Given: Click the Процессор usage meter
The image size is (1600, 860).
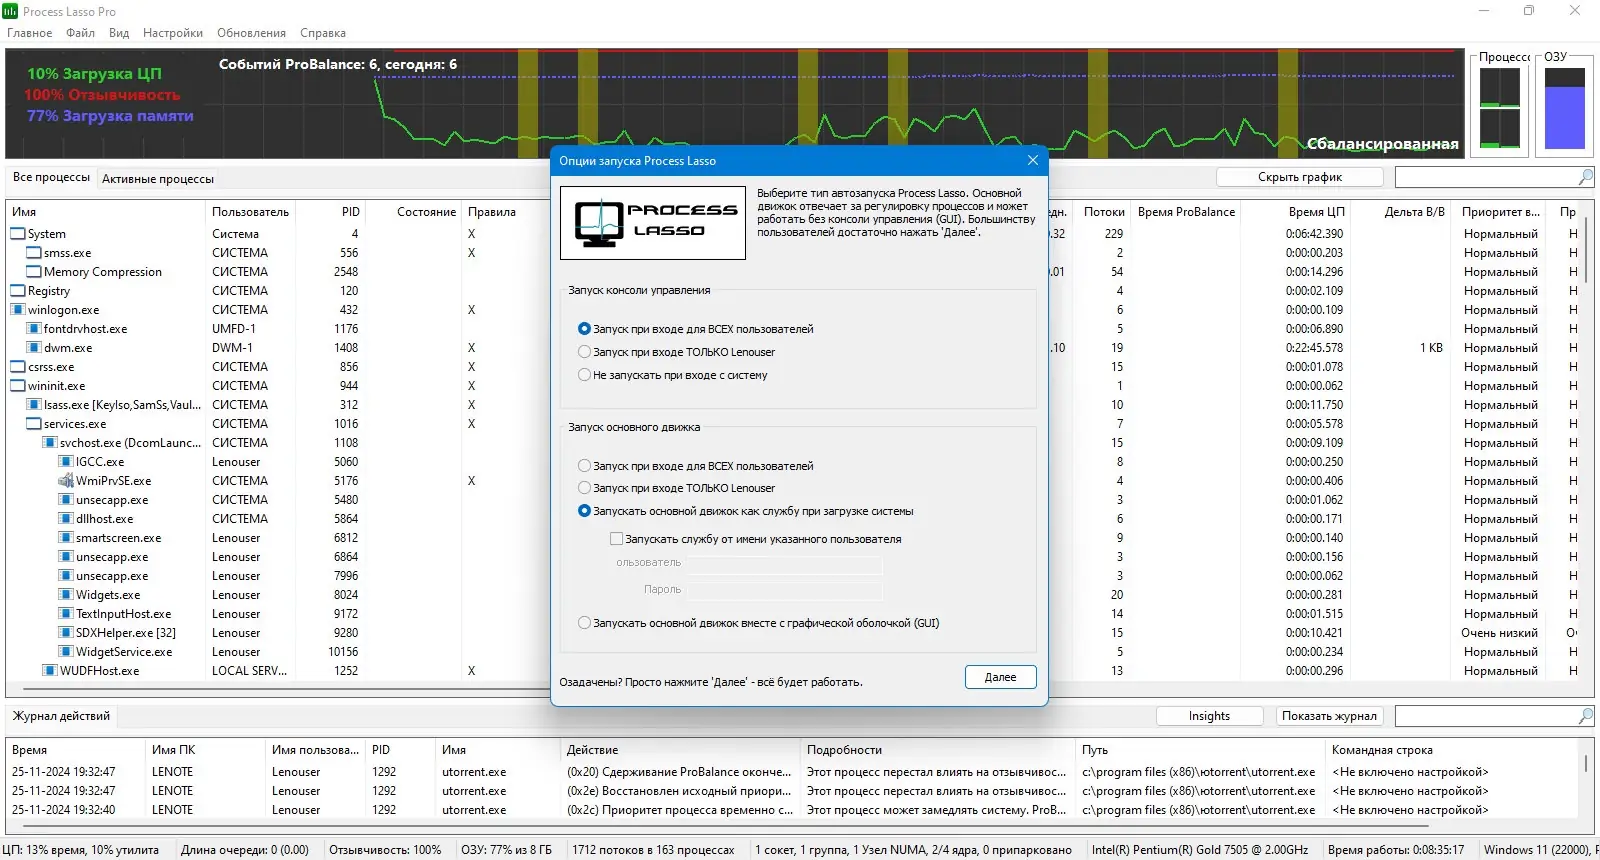Looking at the screenshot, I should (x=1500, y=108).
